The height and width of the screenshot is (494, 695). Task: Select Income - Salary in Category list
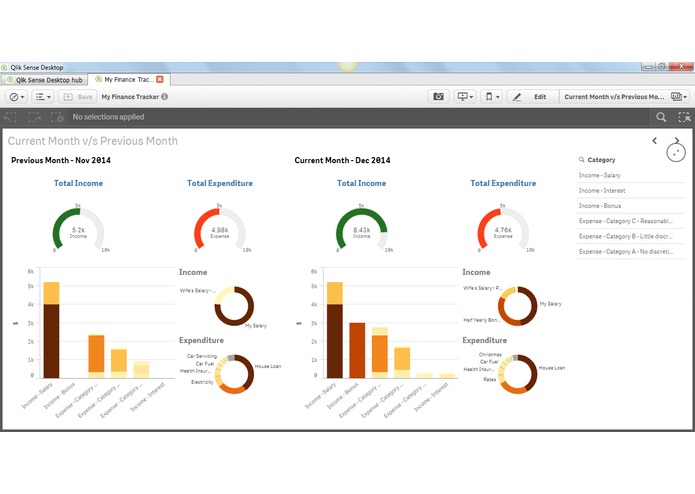630,175
